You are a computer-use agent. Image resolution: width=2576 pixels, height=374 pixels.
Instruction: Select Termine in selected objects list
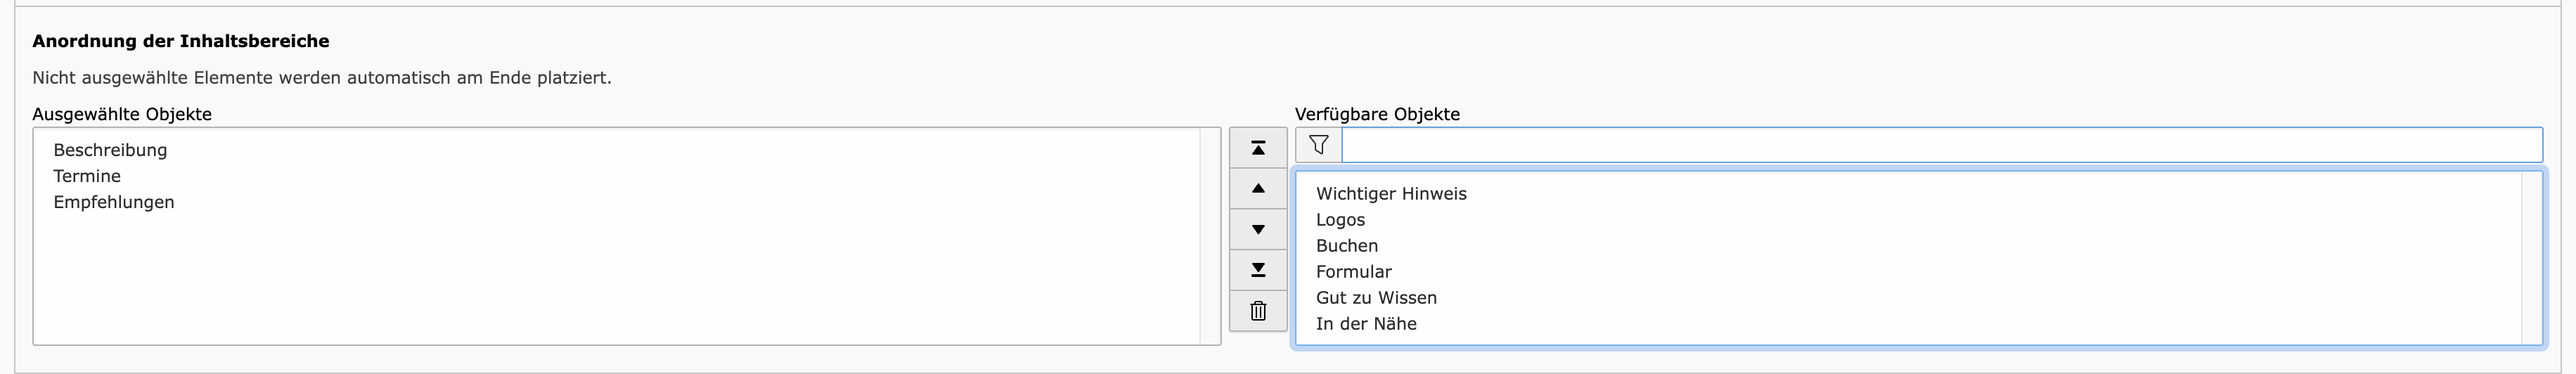[x=87, y=176]
